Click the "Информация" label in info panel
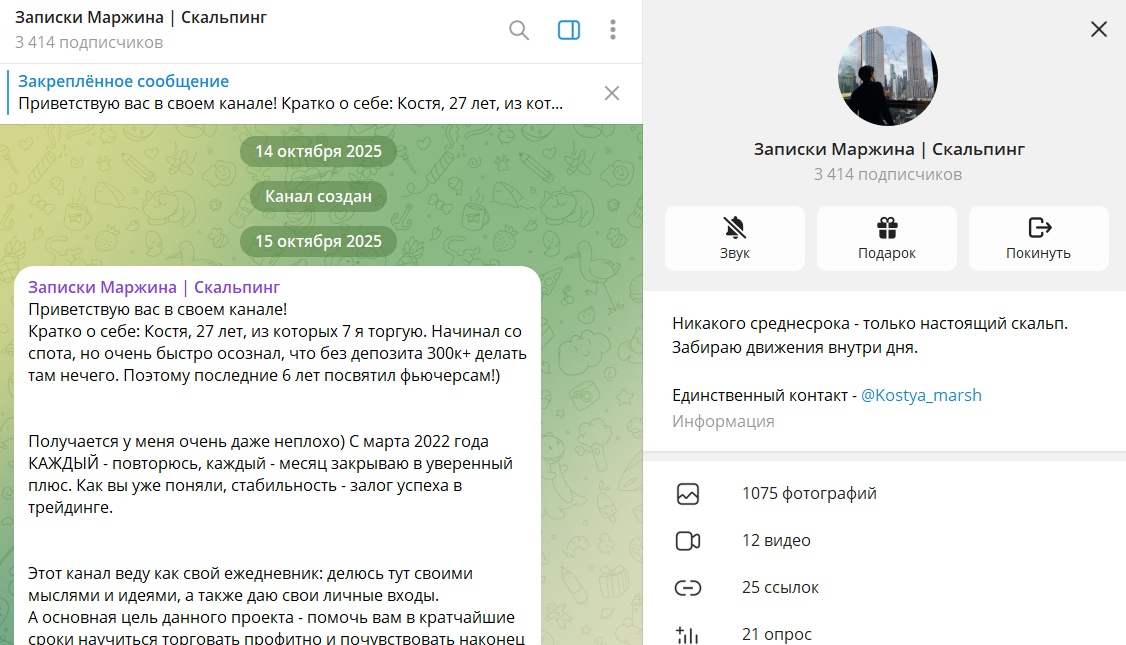Viewport: 1126px width, 645px height. point(723,422)
